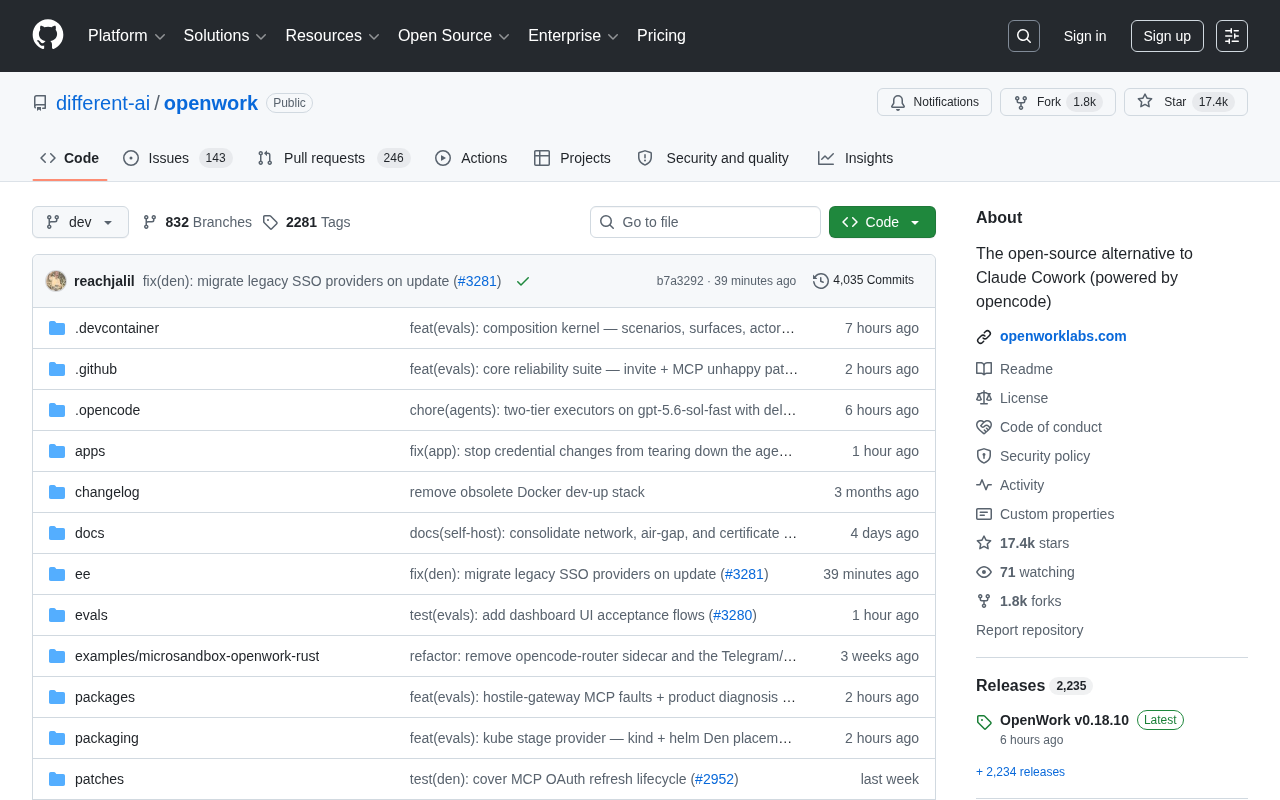
Task: Click the branches icon beside 832 Branches
Action: [150, 222]
